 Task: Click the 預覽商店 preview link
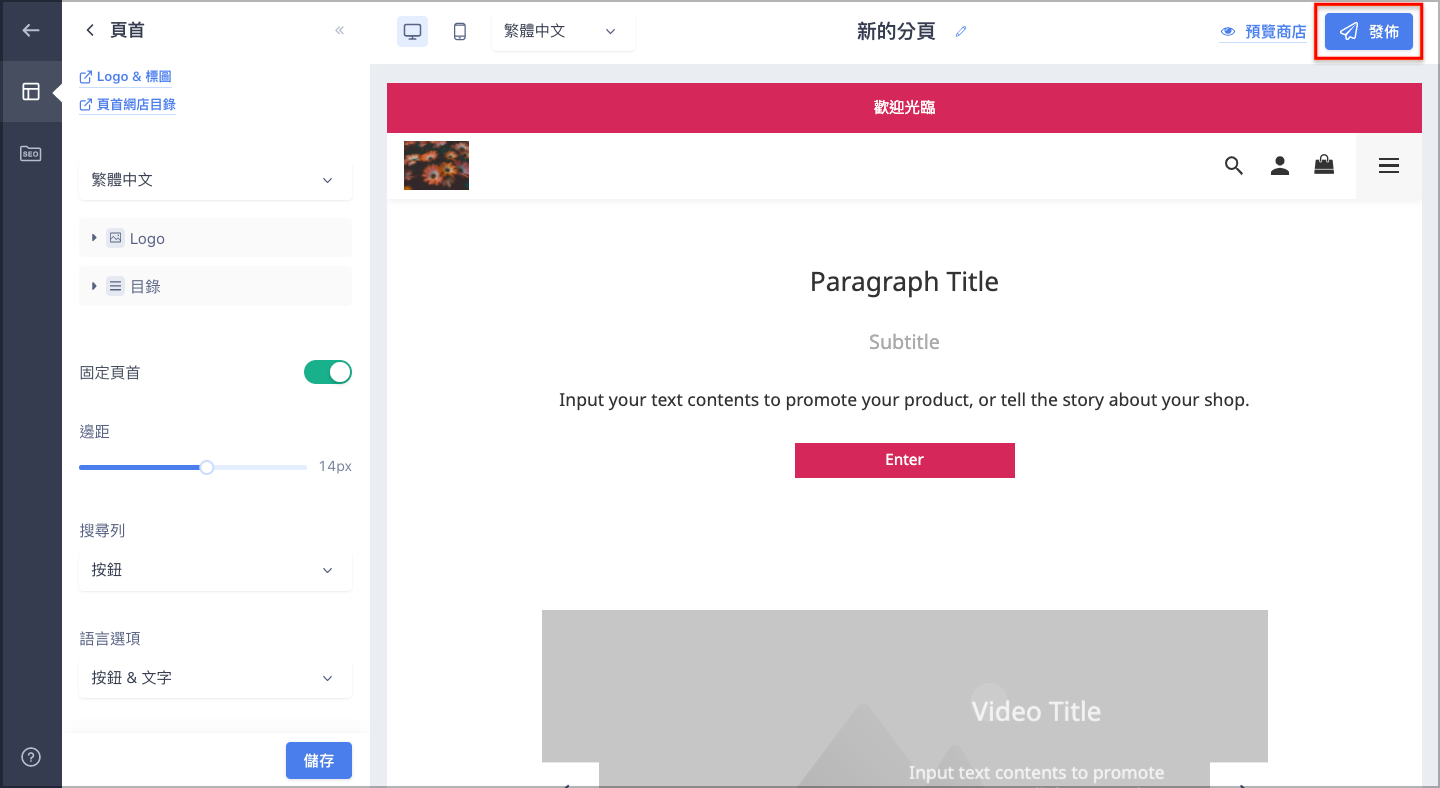[1263, 32]
